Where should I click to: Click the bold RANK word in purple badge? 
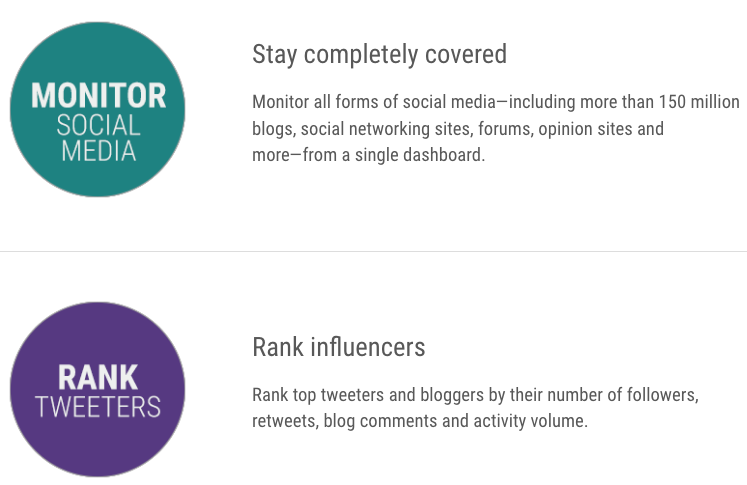pos(98,377)
